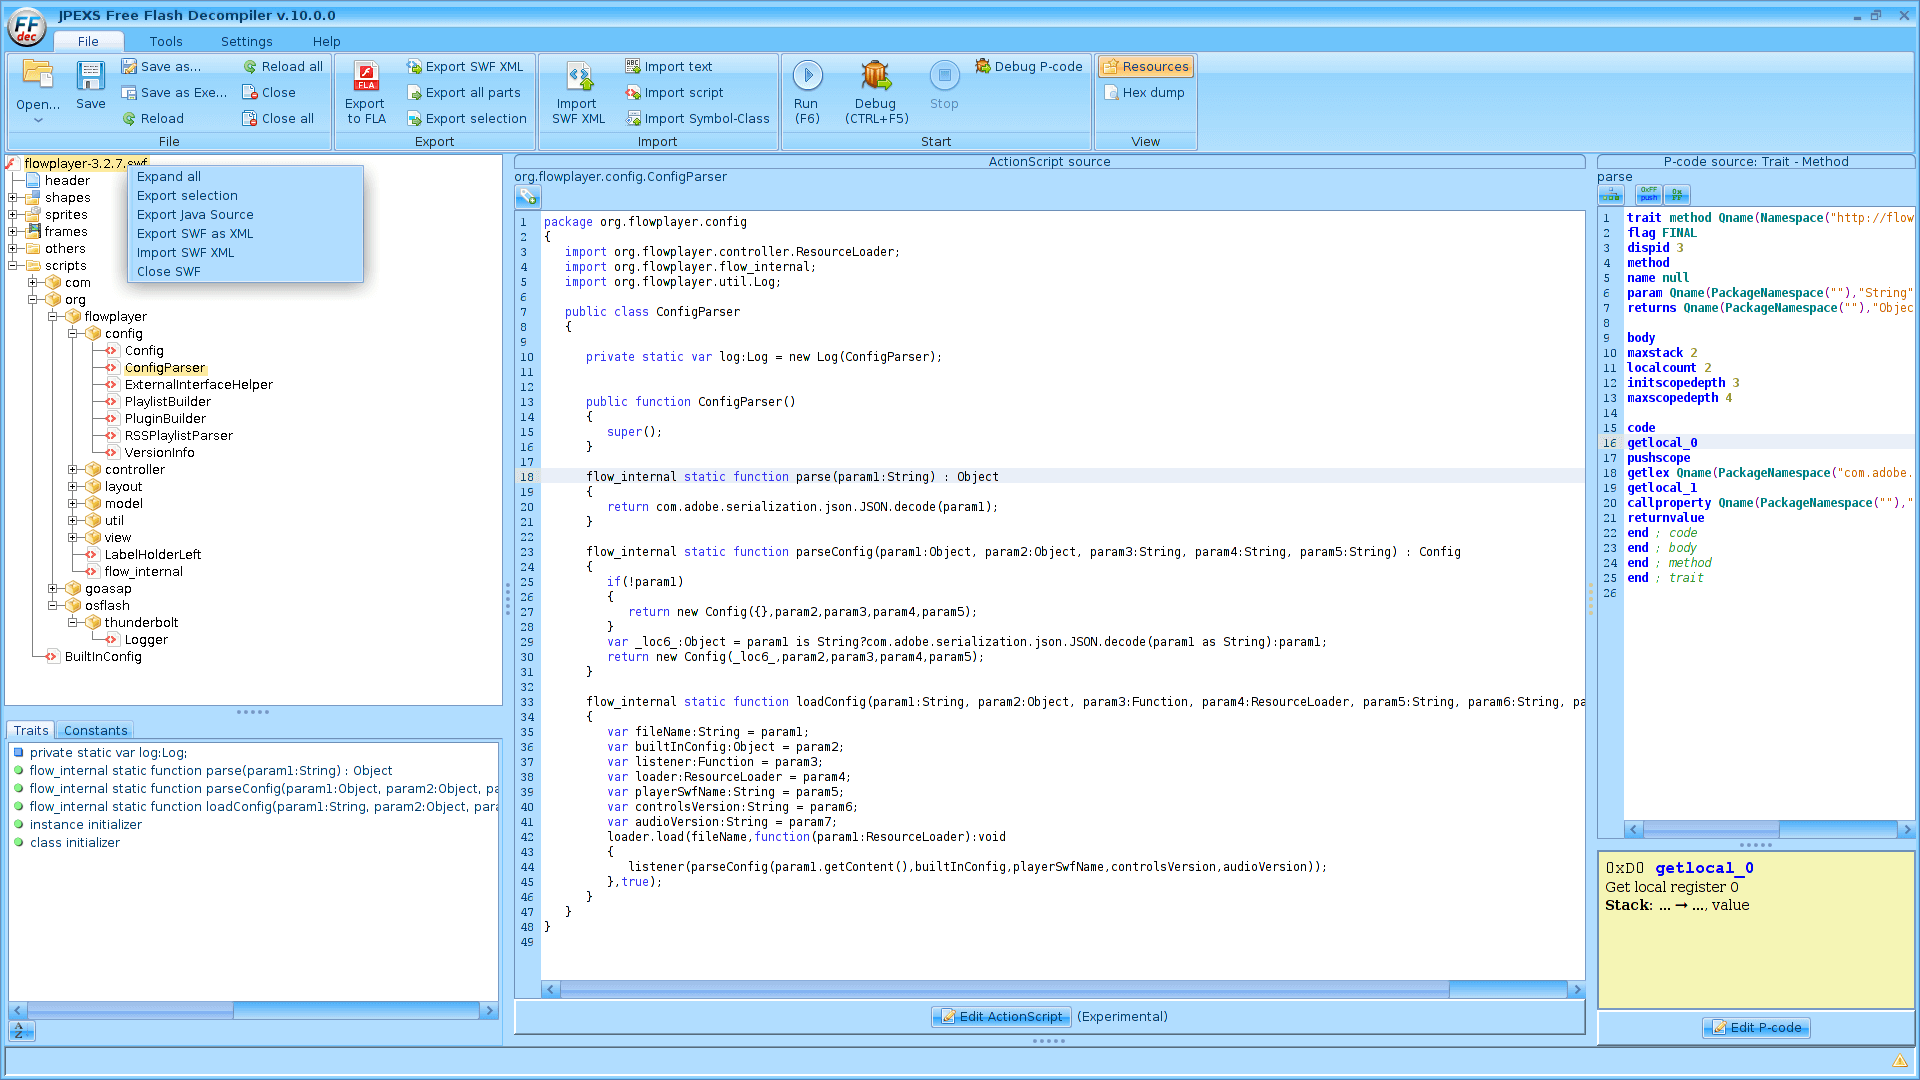Open the Help ribbon tab
This screenshot has height=1080, width=1920.
pyautogui.click(x=326, y=41)
